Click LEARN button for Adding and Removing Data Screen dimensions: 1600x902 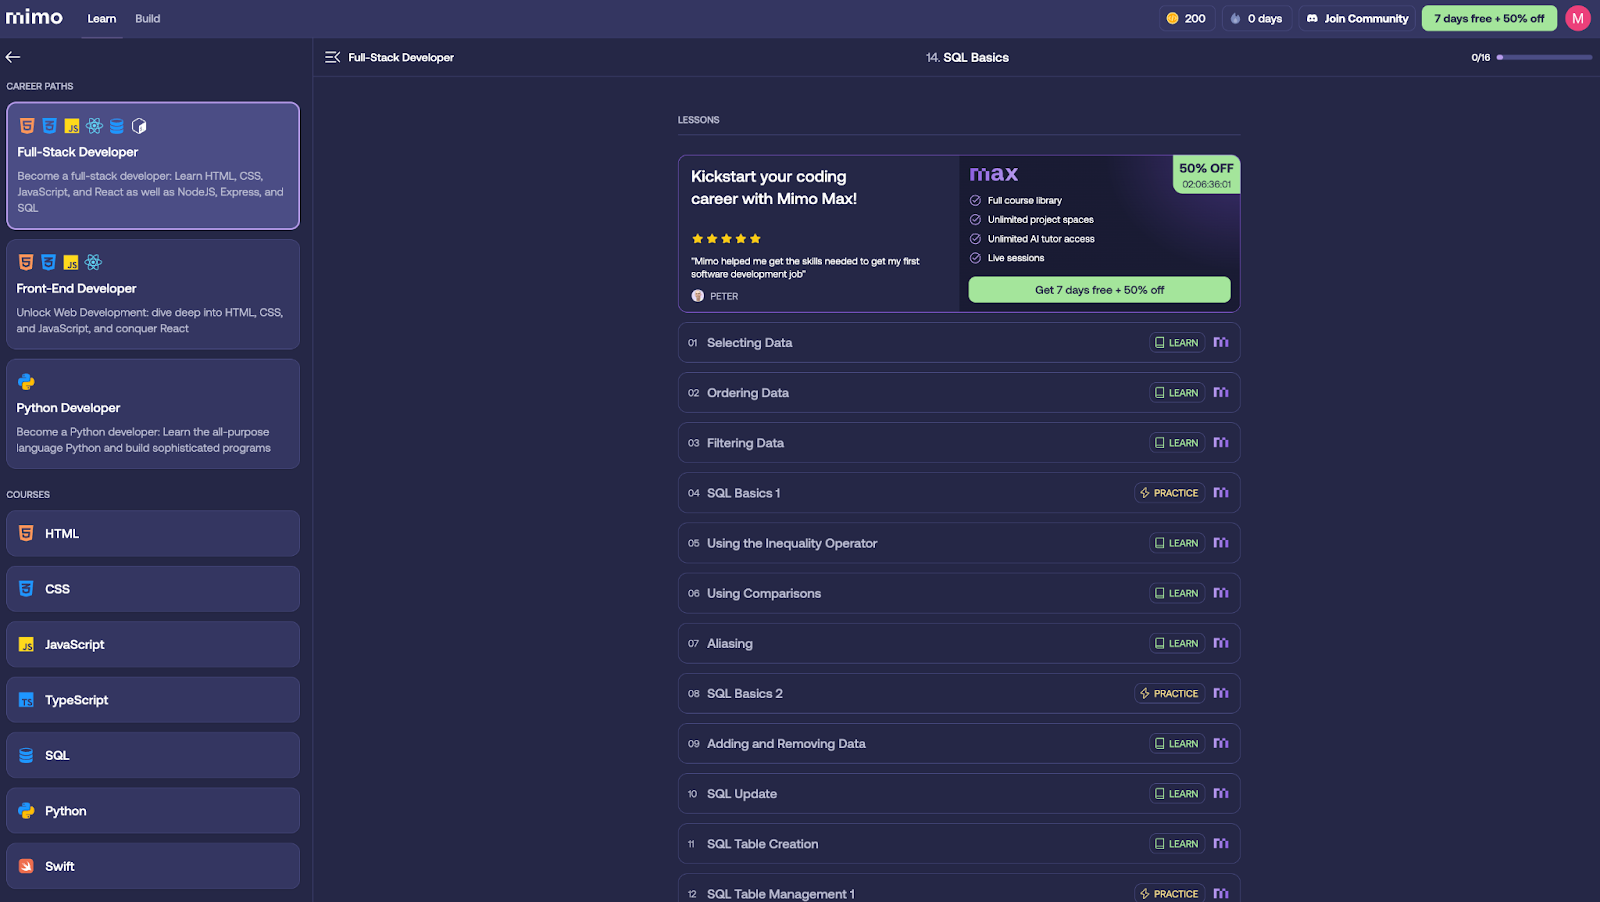[1176, 743]
